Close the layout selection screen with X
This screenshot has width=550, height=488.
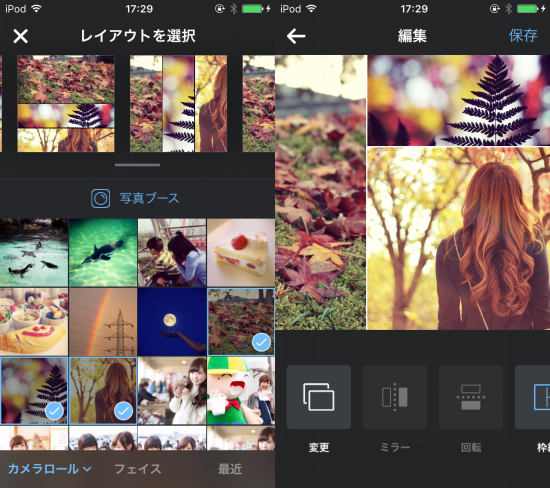[20, 36]
